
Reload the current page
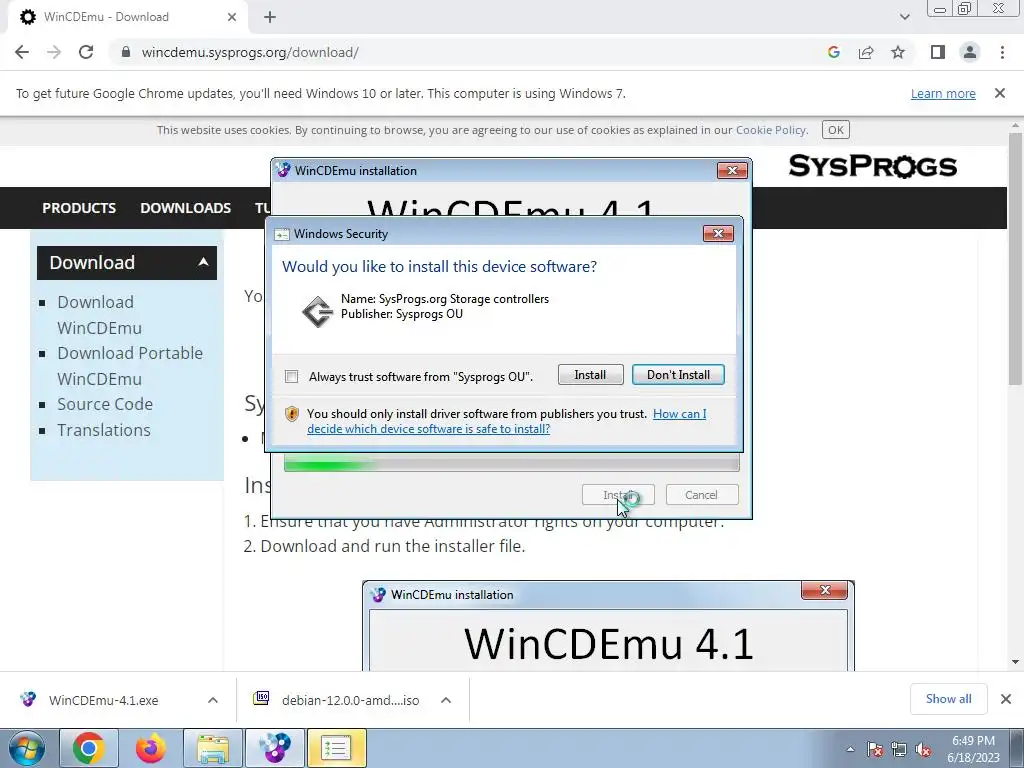86,52
